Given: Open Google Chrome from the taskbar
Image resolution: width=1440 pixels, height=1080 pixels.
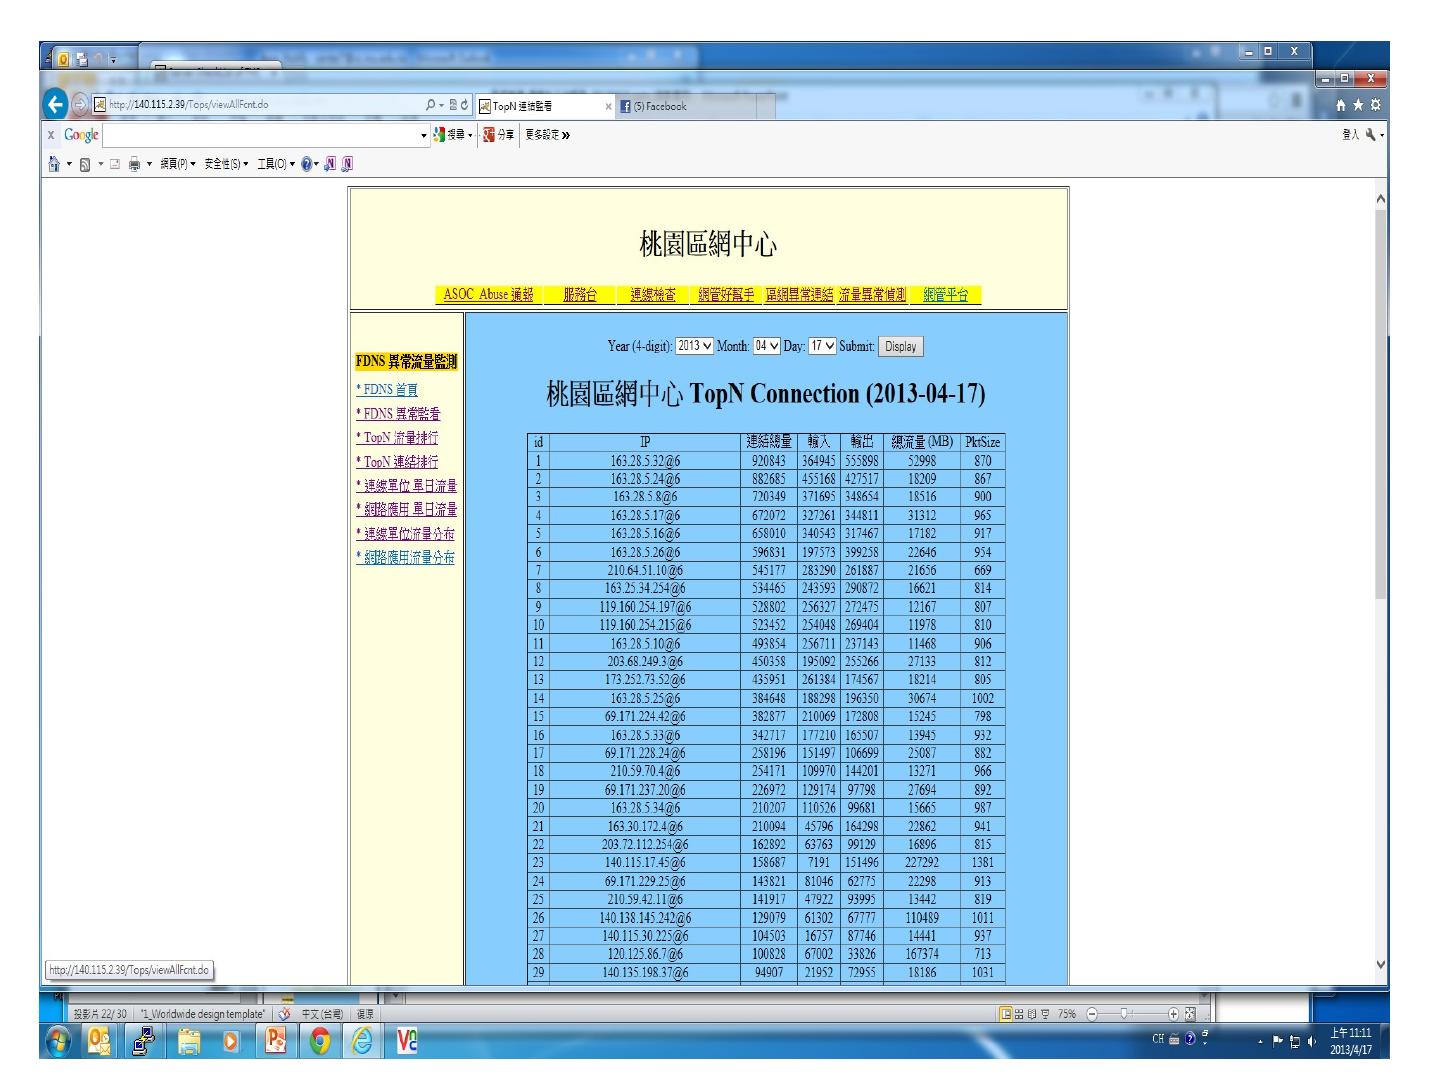Looking at the screenshot, I should click(x=321, y=1042).
